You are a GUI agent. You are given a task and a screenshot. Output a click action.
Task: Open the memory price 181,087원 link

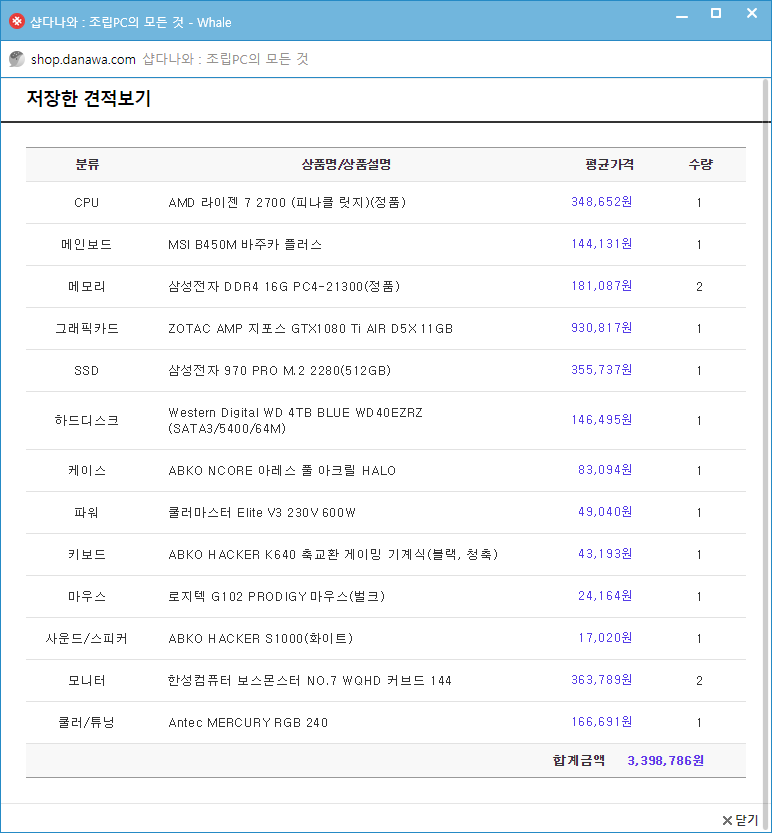click(601, 286)
